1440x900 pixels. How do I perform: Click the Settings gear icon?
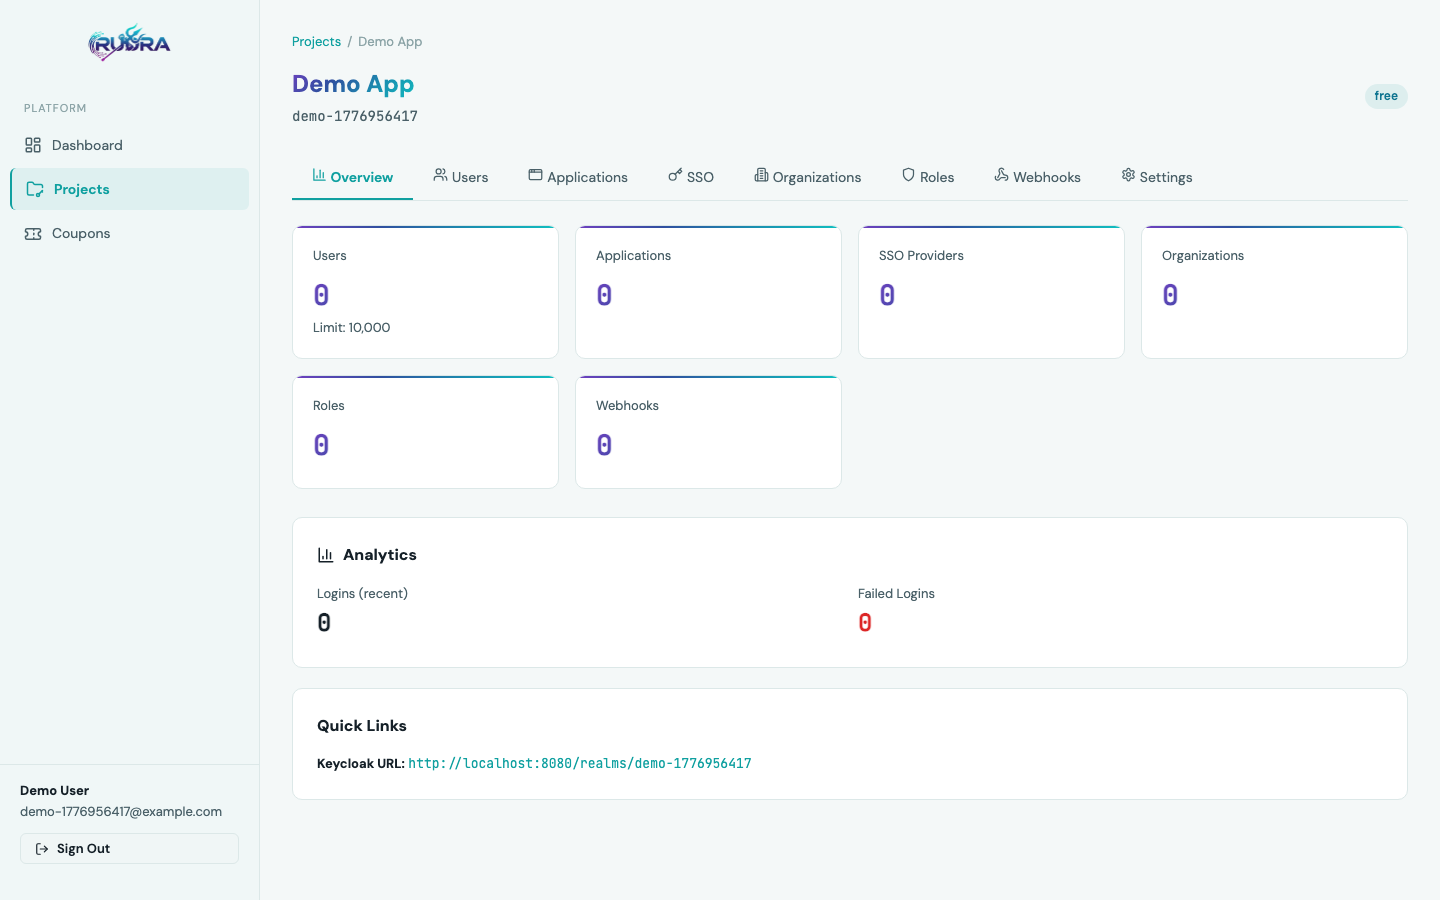coord(1128,175)
